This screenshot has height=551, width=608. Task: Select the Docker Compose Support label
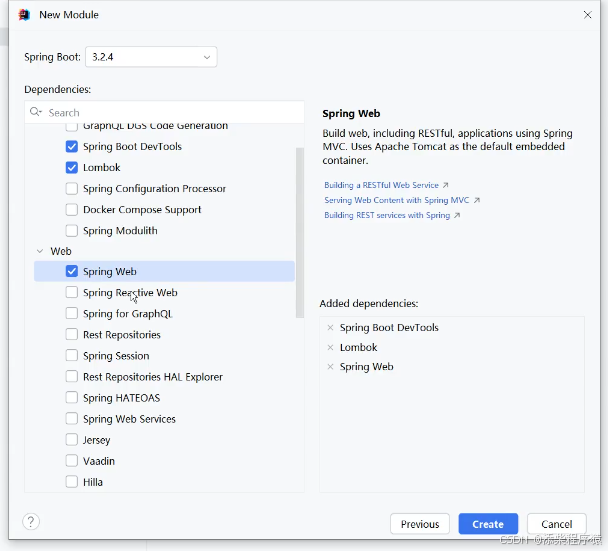[142, 210]
